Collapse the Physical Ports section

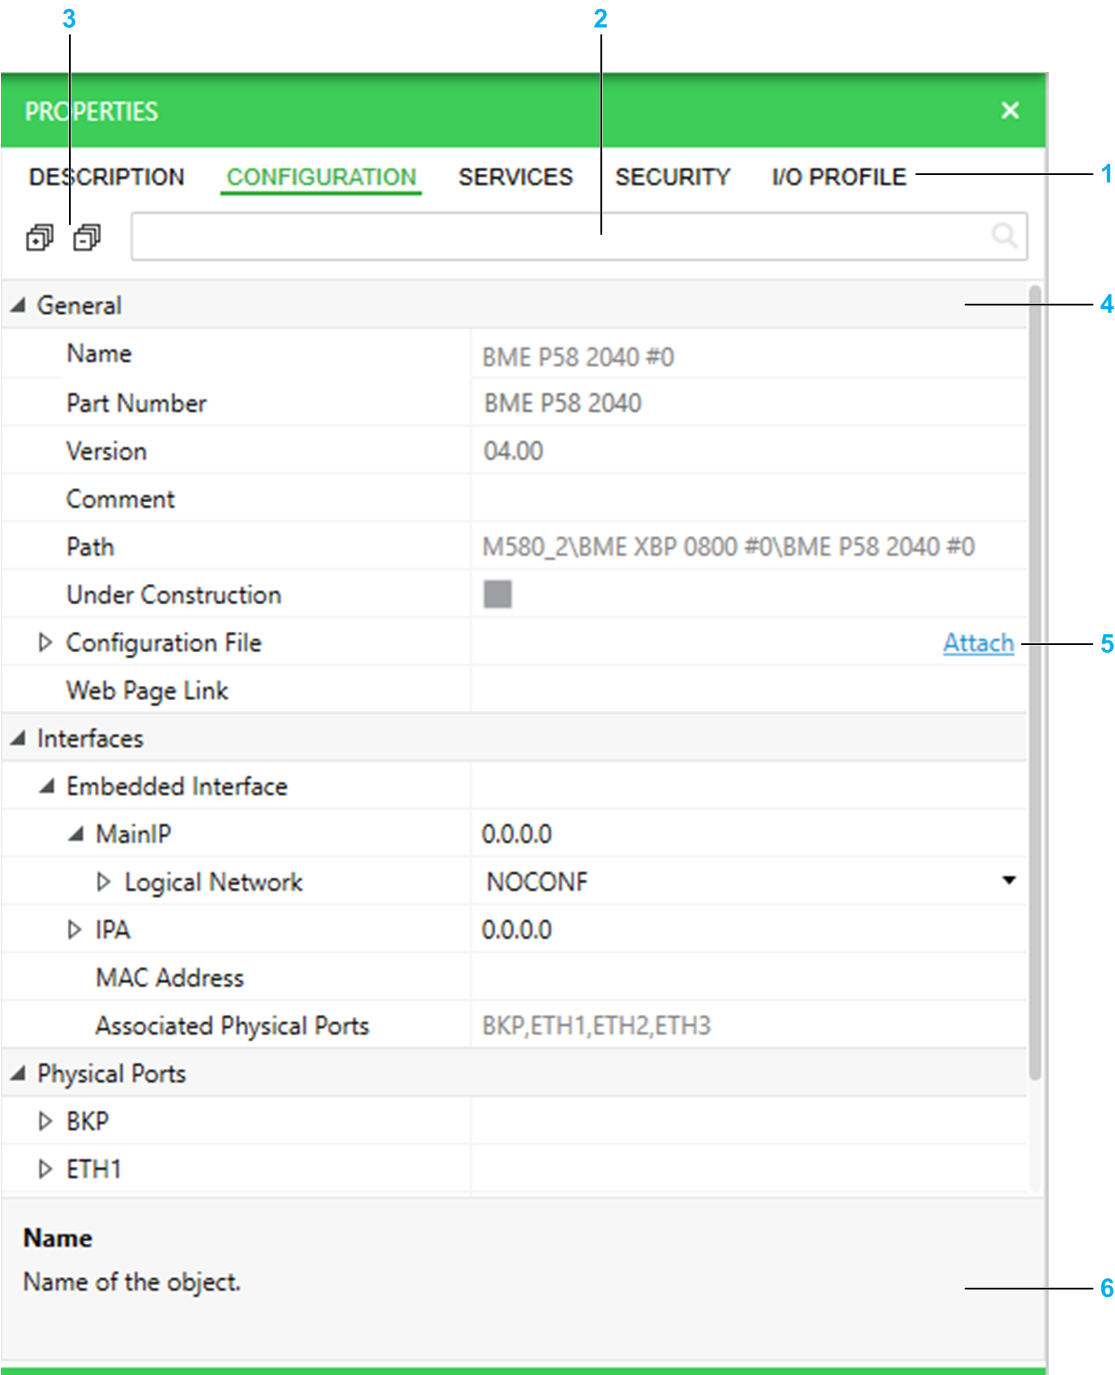click(x=18, y=1074)
